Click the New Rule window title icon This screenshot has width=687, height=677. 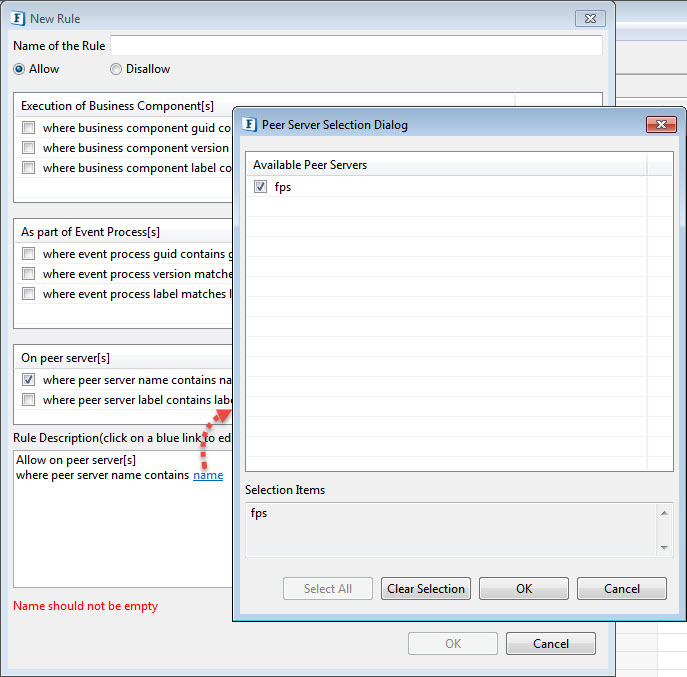[x=17, y=18]
